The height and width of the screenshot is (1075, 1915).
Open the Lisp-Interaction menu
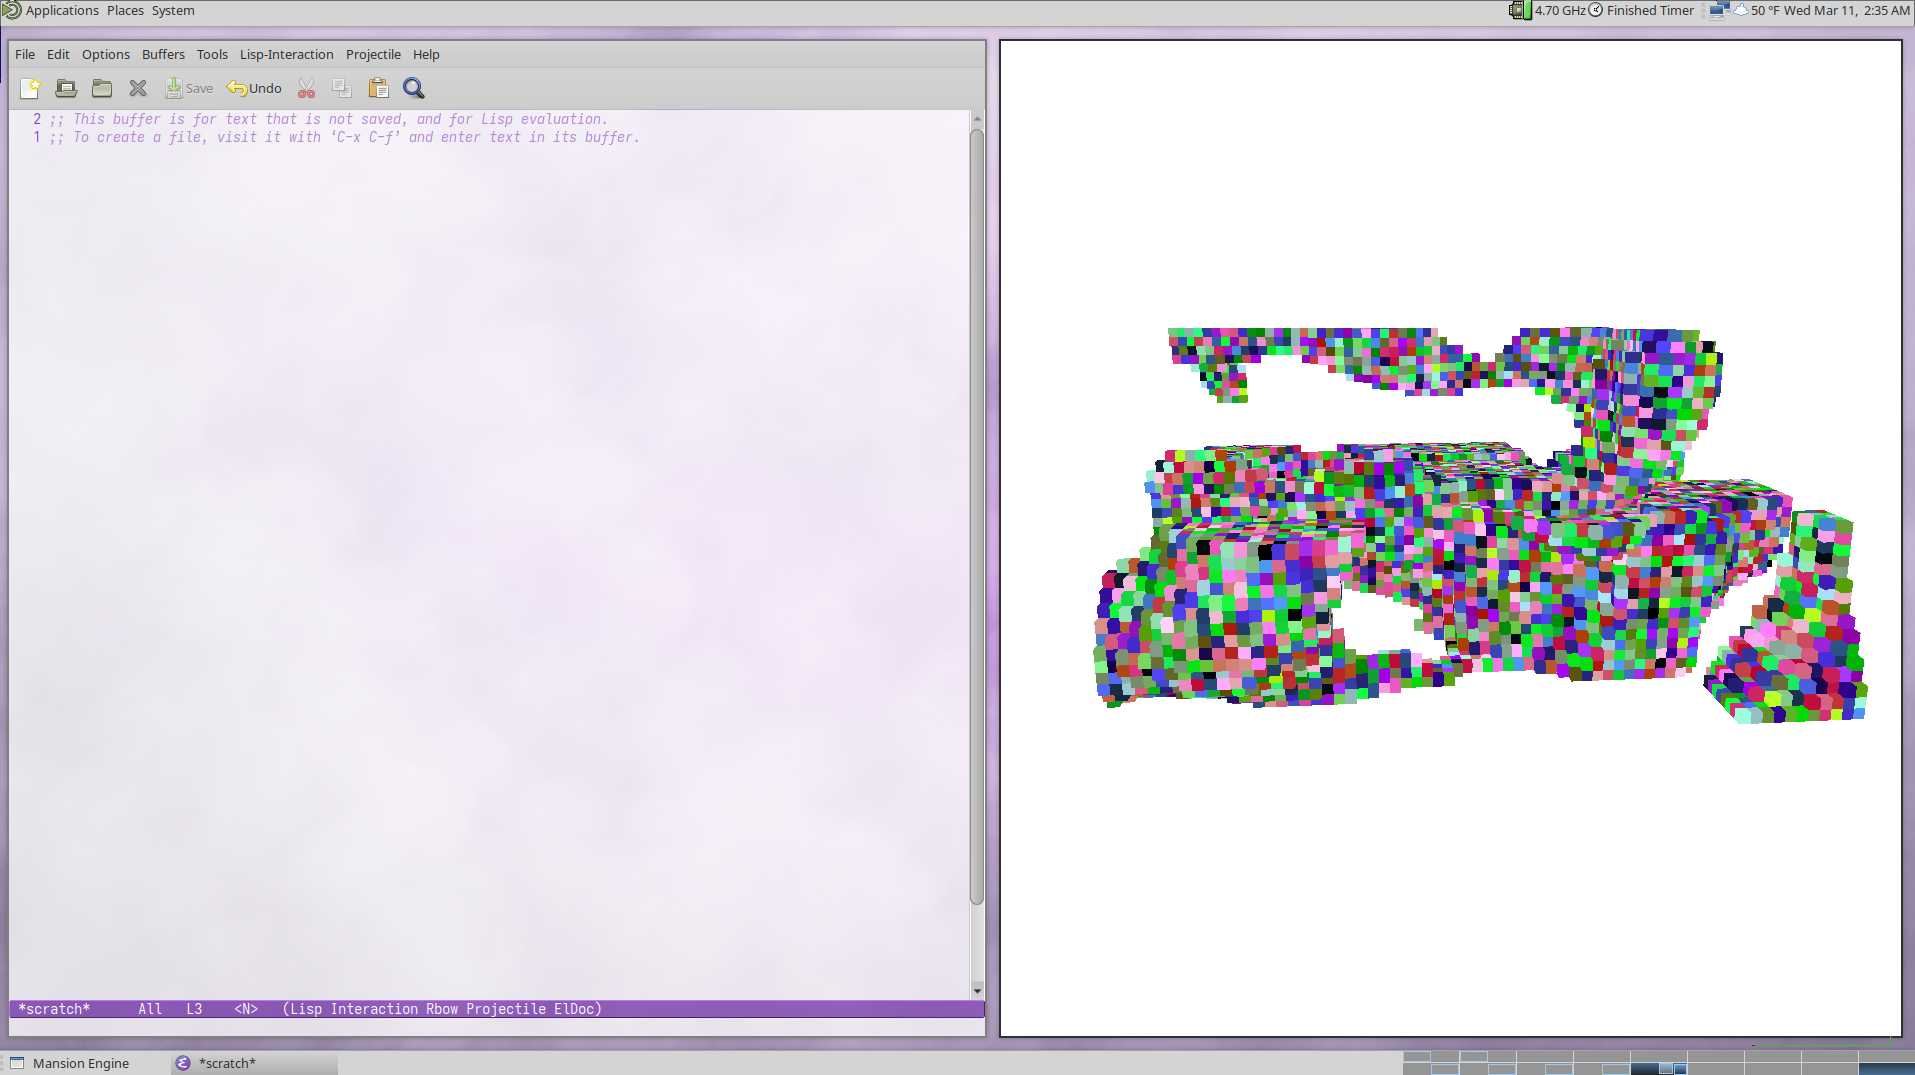click(x=286, y=55)
